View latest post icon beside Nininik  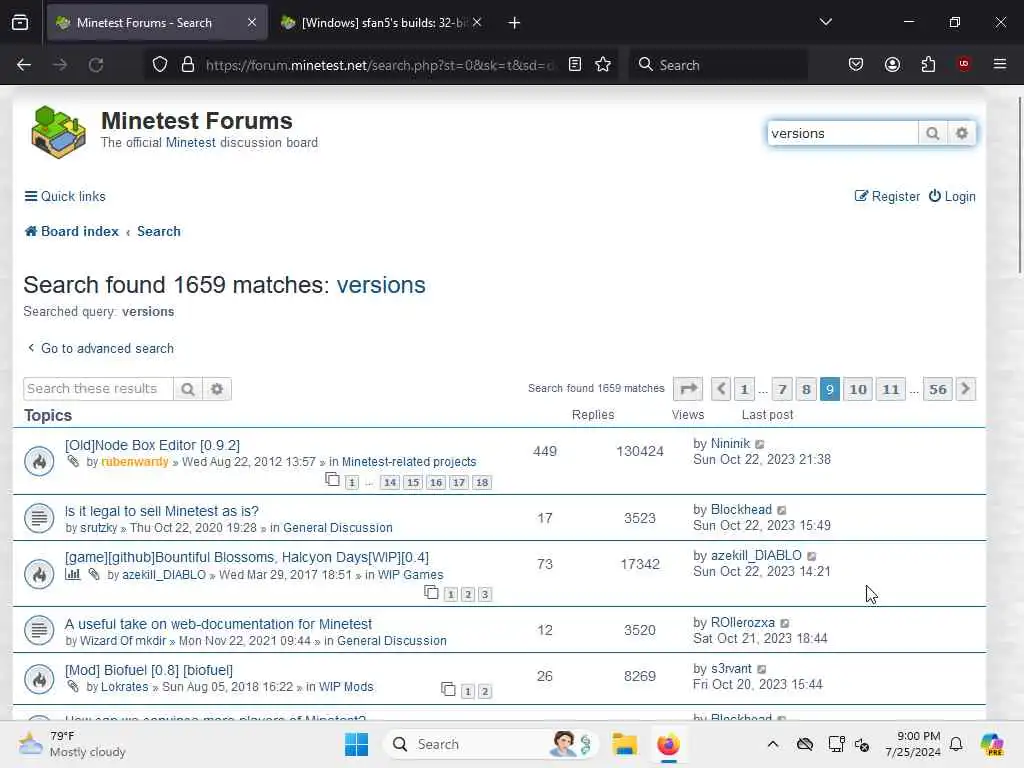(x=760, y=444)
